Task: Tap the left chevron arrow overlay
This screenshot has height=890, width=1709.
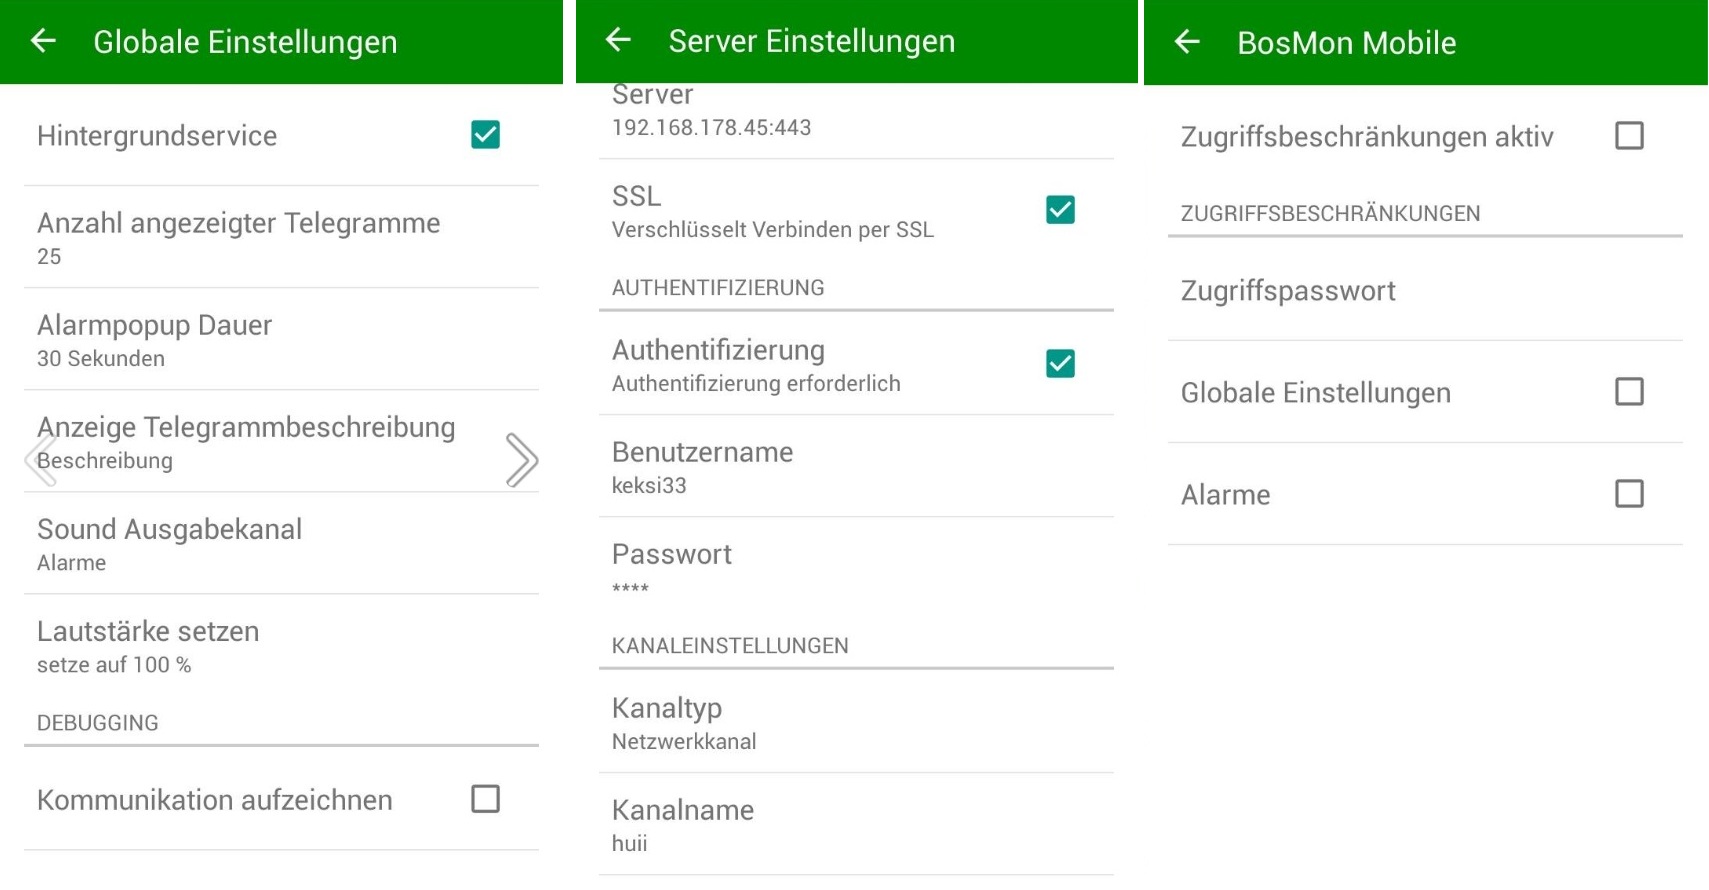Action: click(x=41, y=460)
